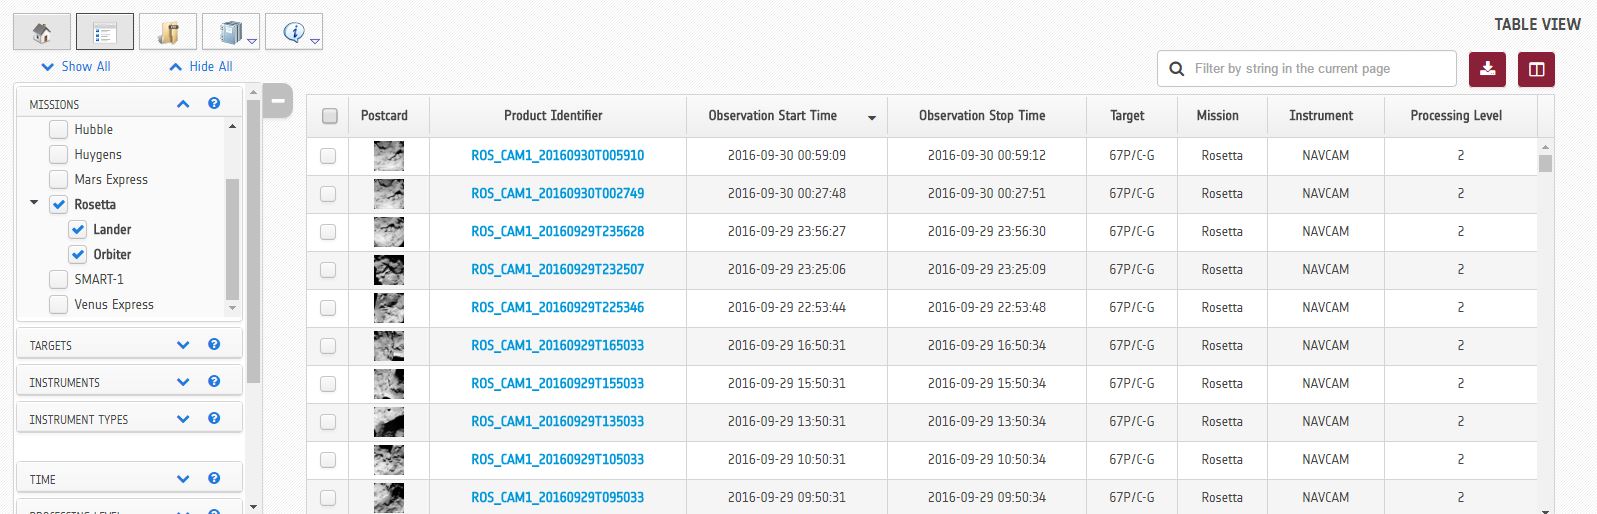Uncheck the Rosetta mission checkbox
The image size is (1597, 514).
coord(59,204)
